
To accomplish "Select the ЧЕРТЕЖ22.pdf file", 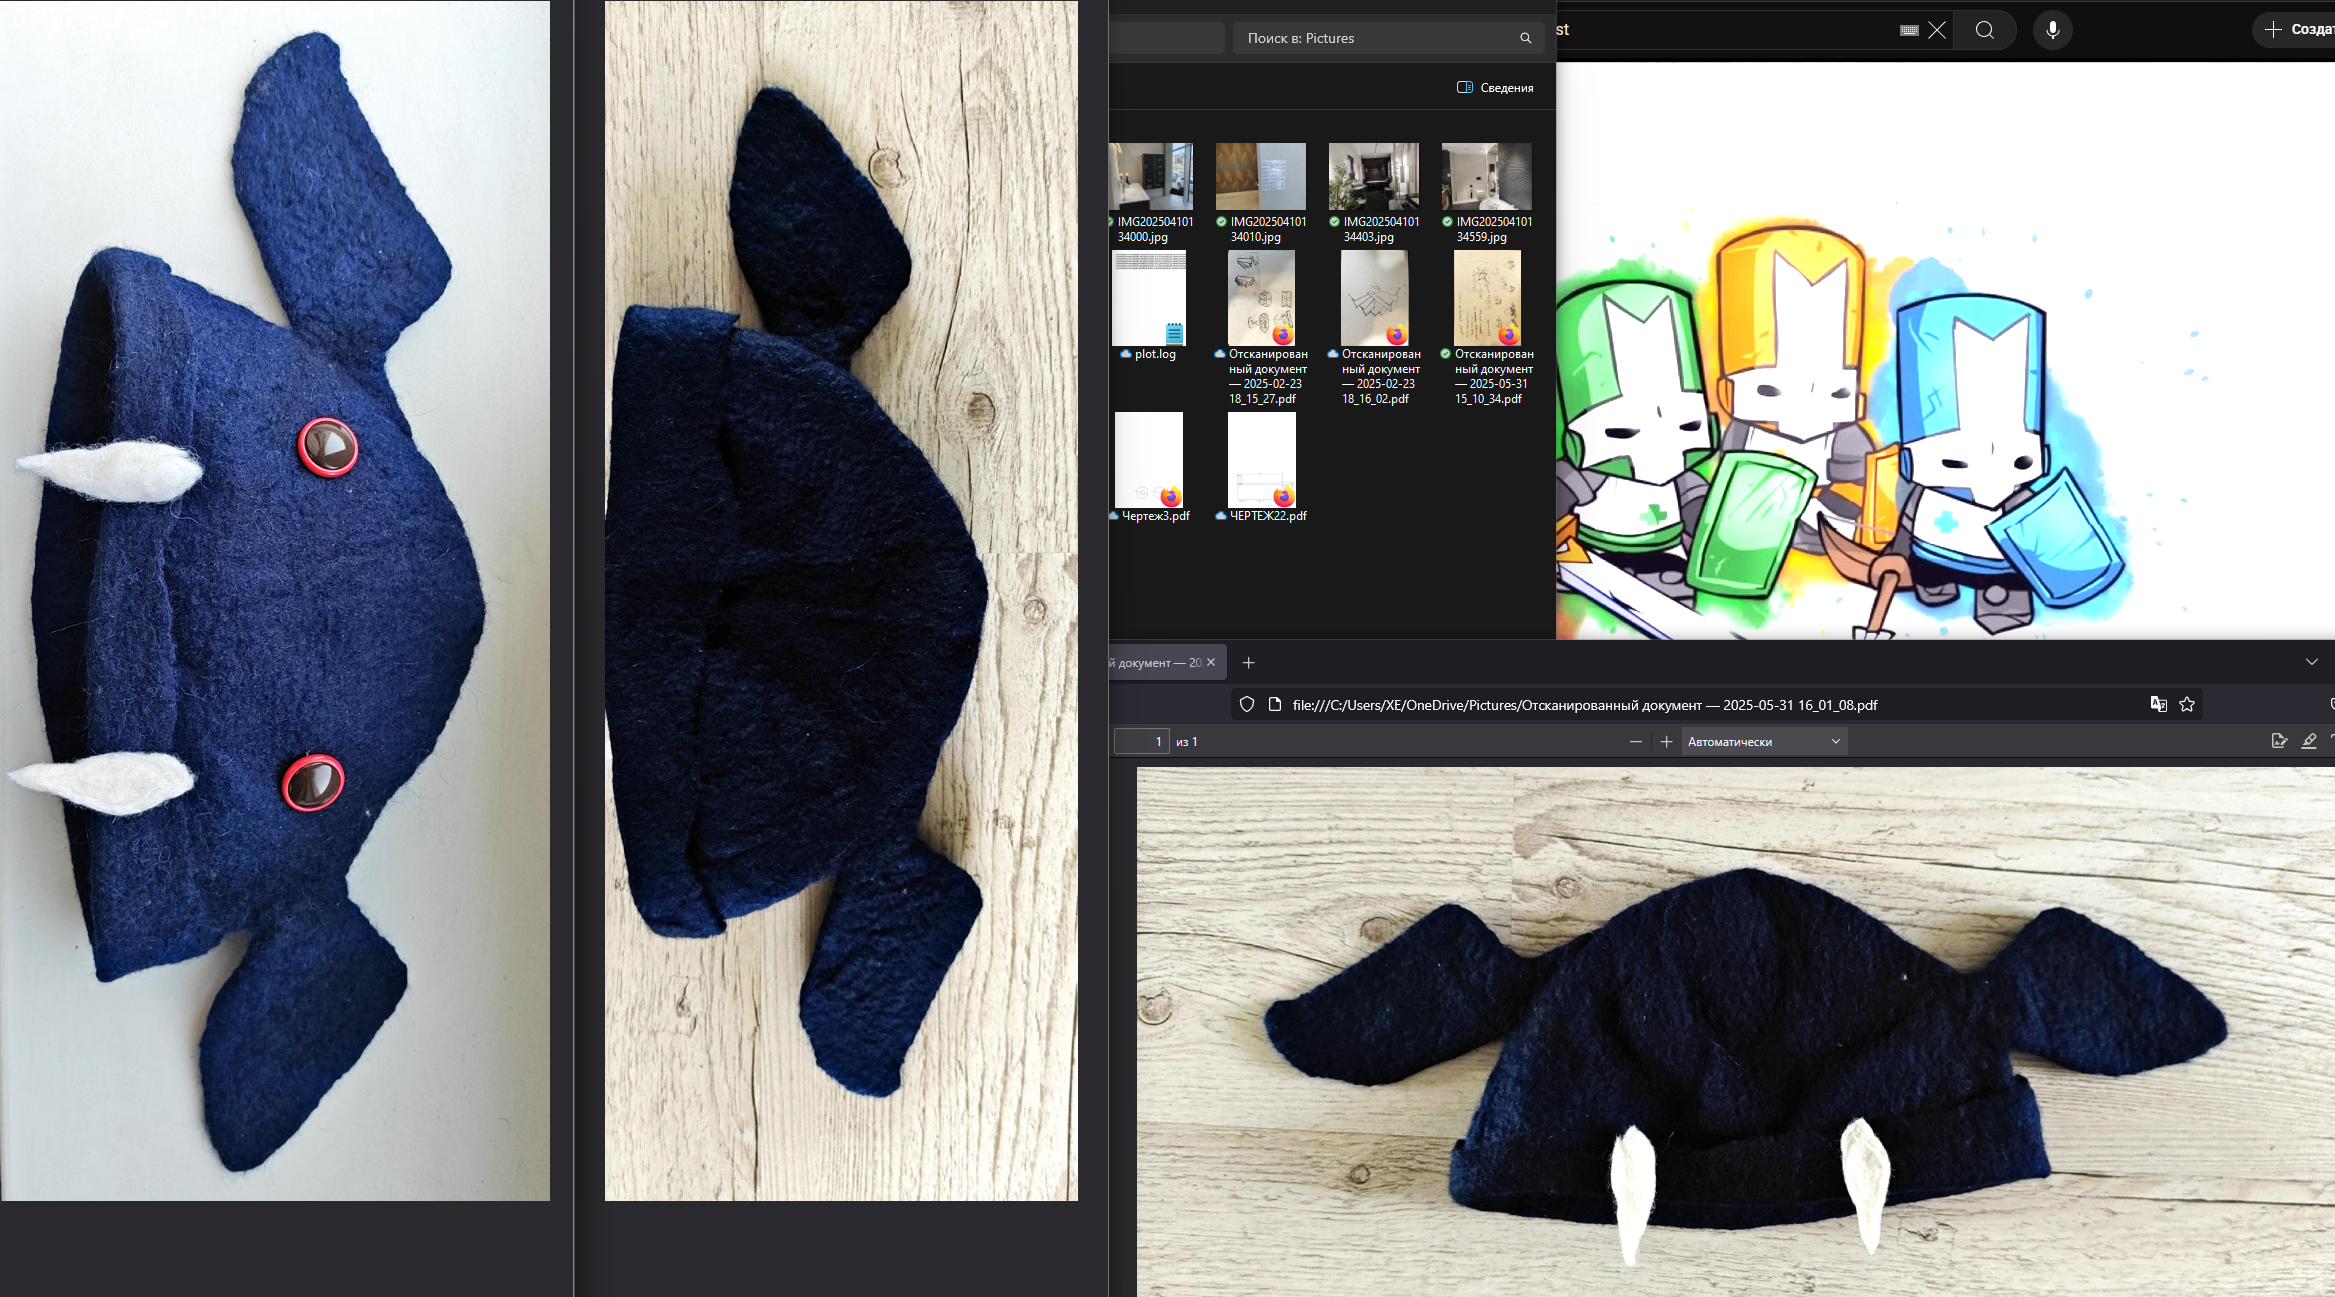I will point(1263,468).
